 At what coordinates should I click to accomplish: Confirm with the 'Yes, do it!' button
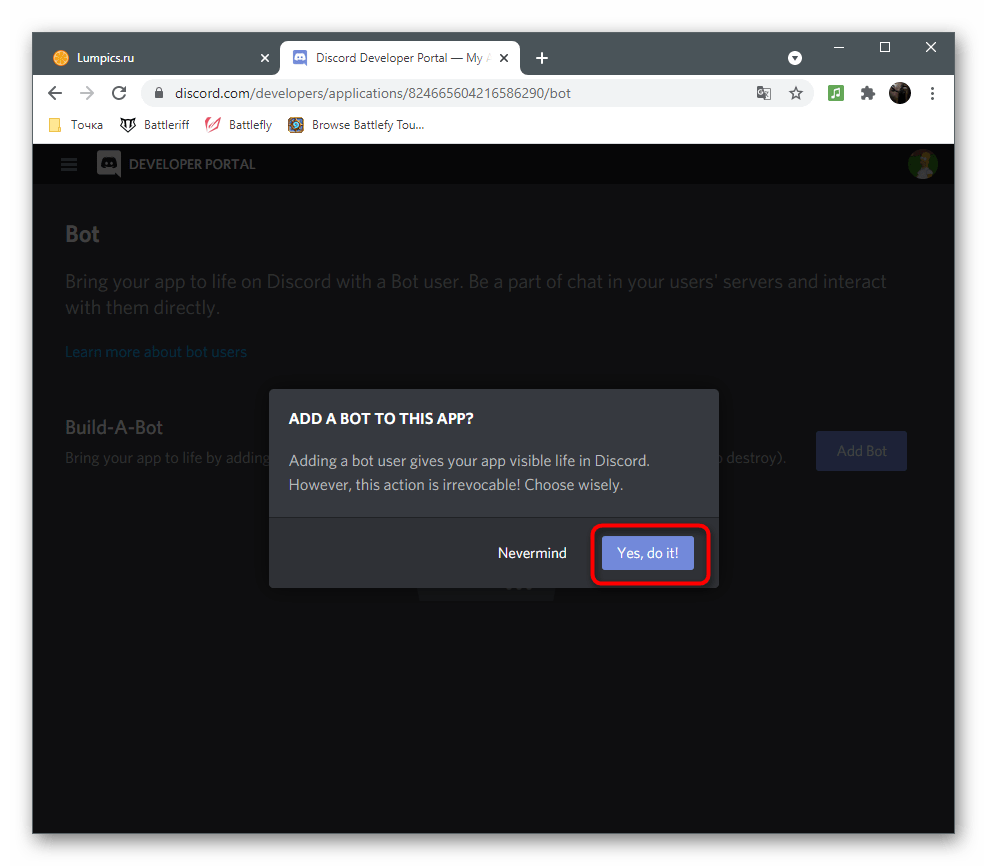point(647,553)
